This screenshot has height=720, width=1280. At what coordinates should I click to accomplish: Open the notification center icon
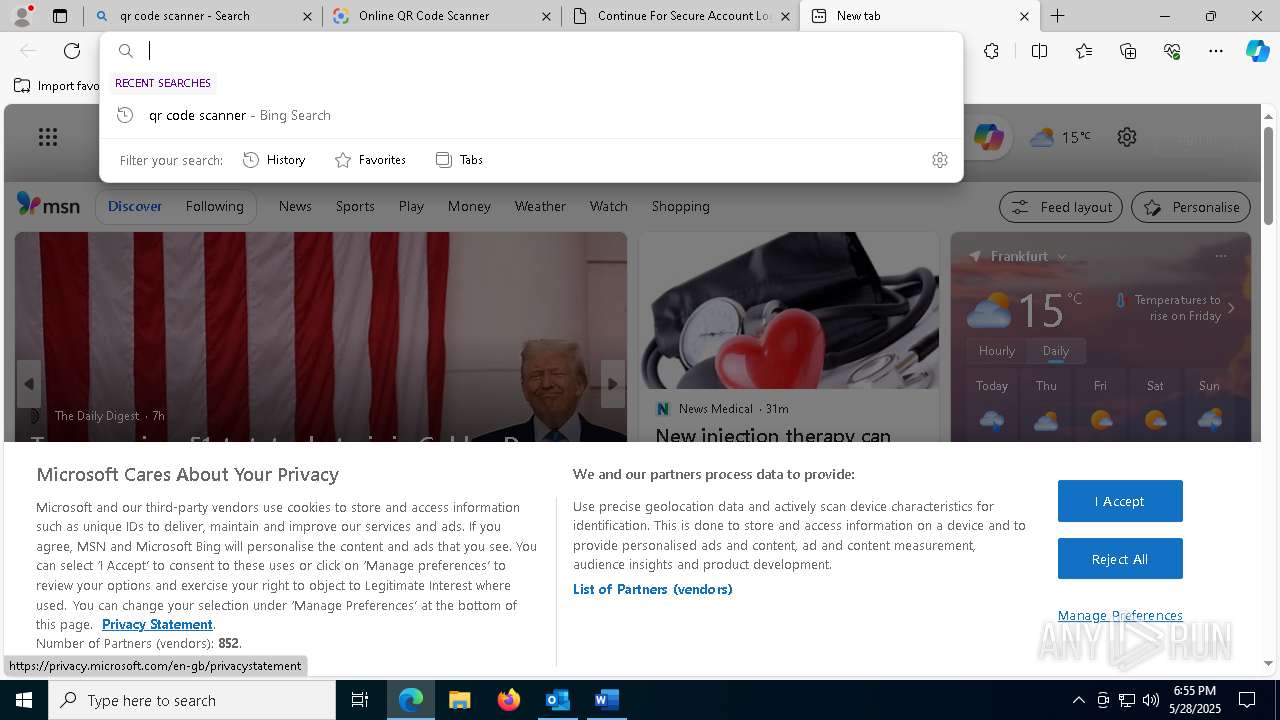[x=1247, y=700]
